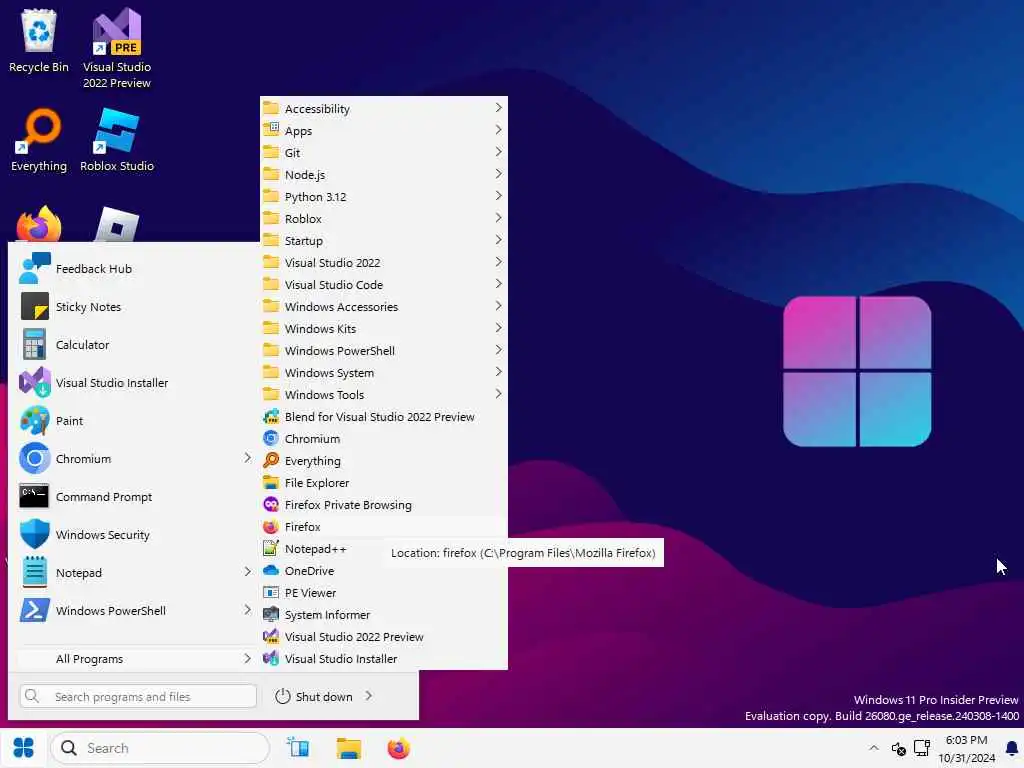Open Chromium in All Programs list

tap(383, 439)
